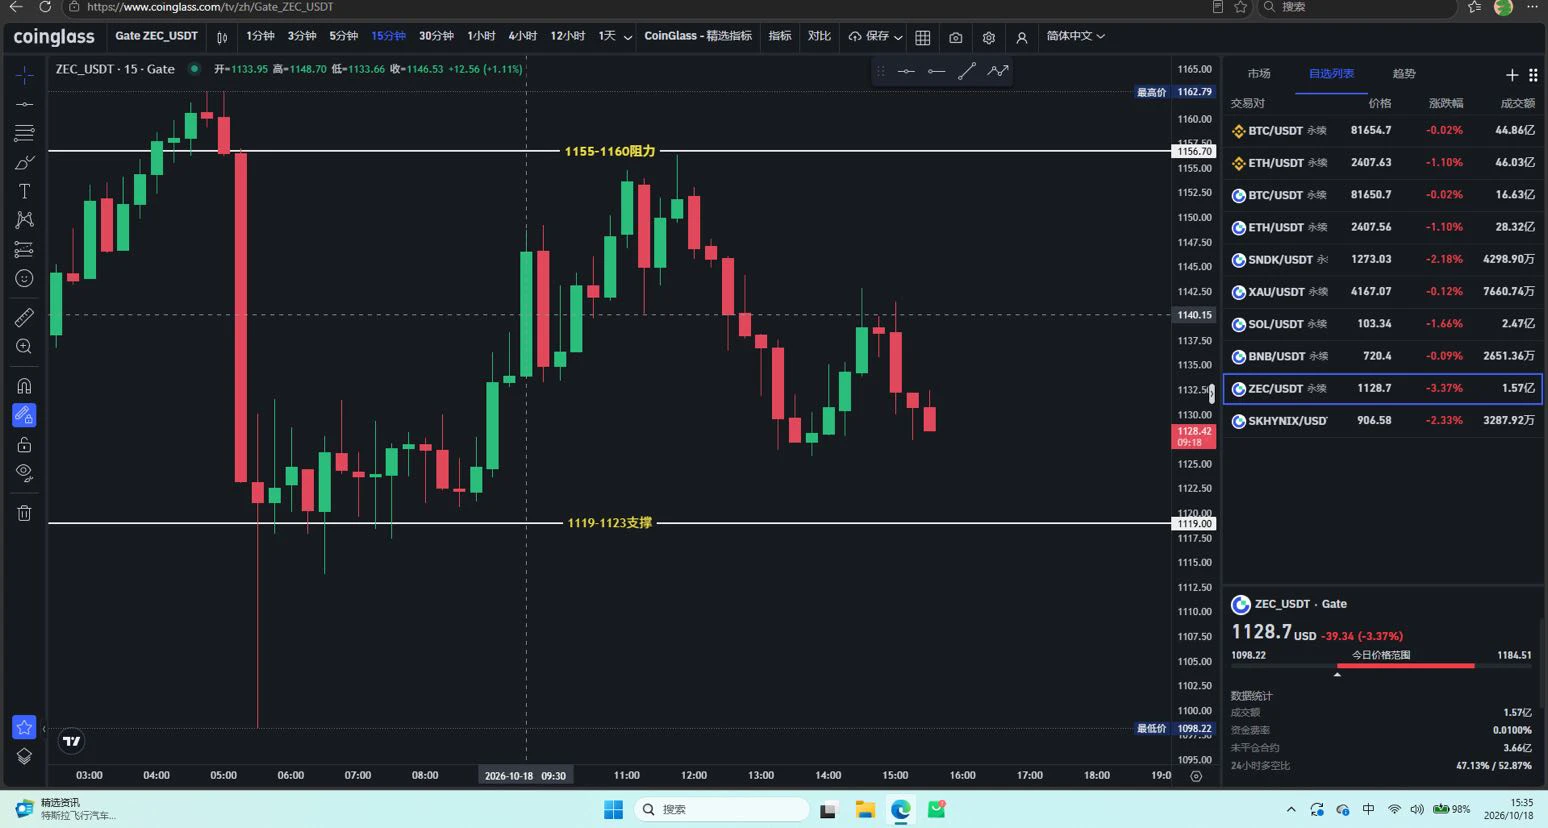Select the zoom-in magnifier tool
The height and width of the screenshot is (828, 1548).
pos(24,346)
